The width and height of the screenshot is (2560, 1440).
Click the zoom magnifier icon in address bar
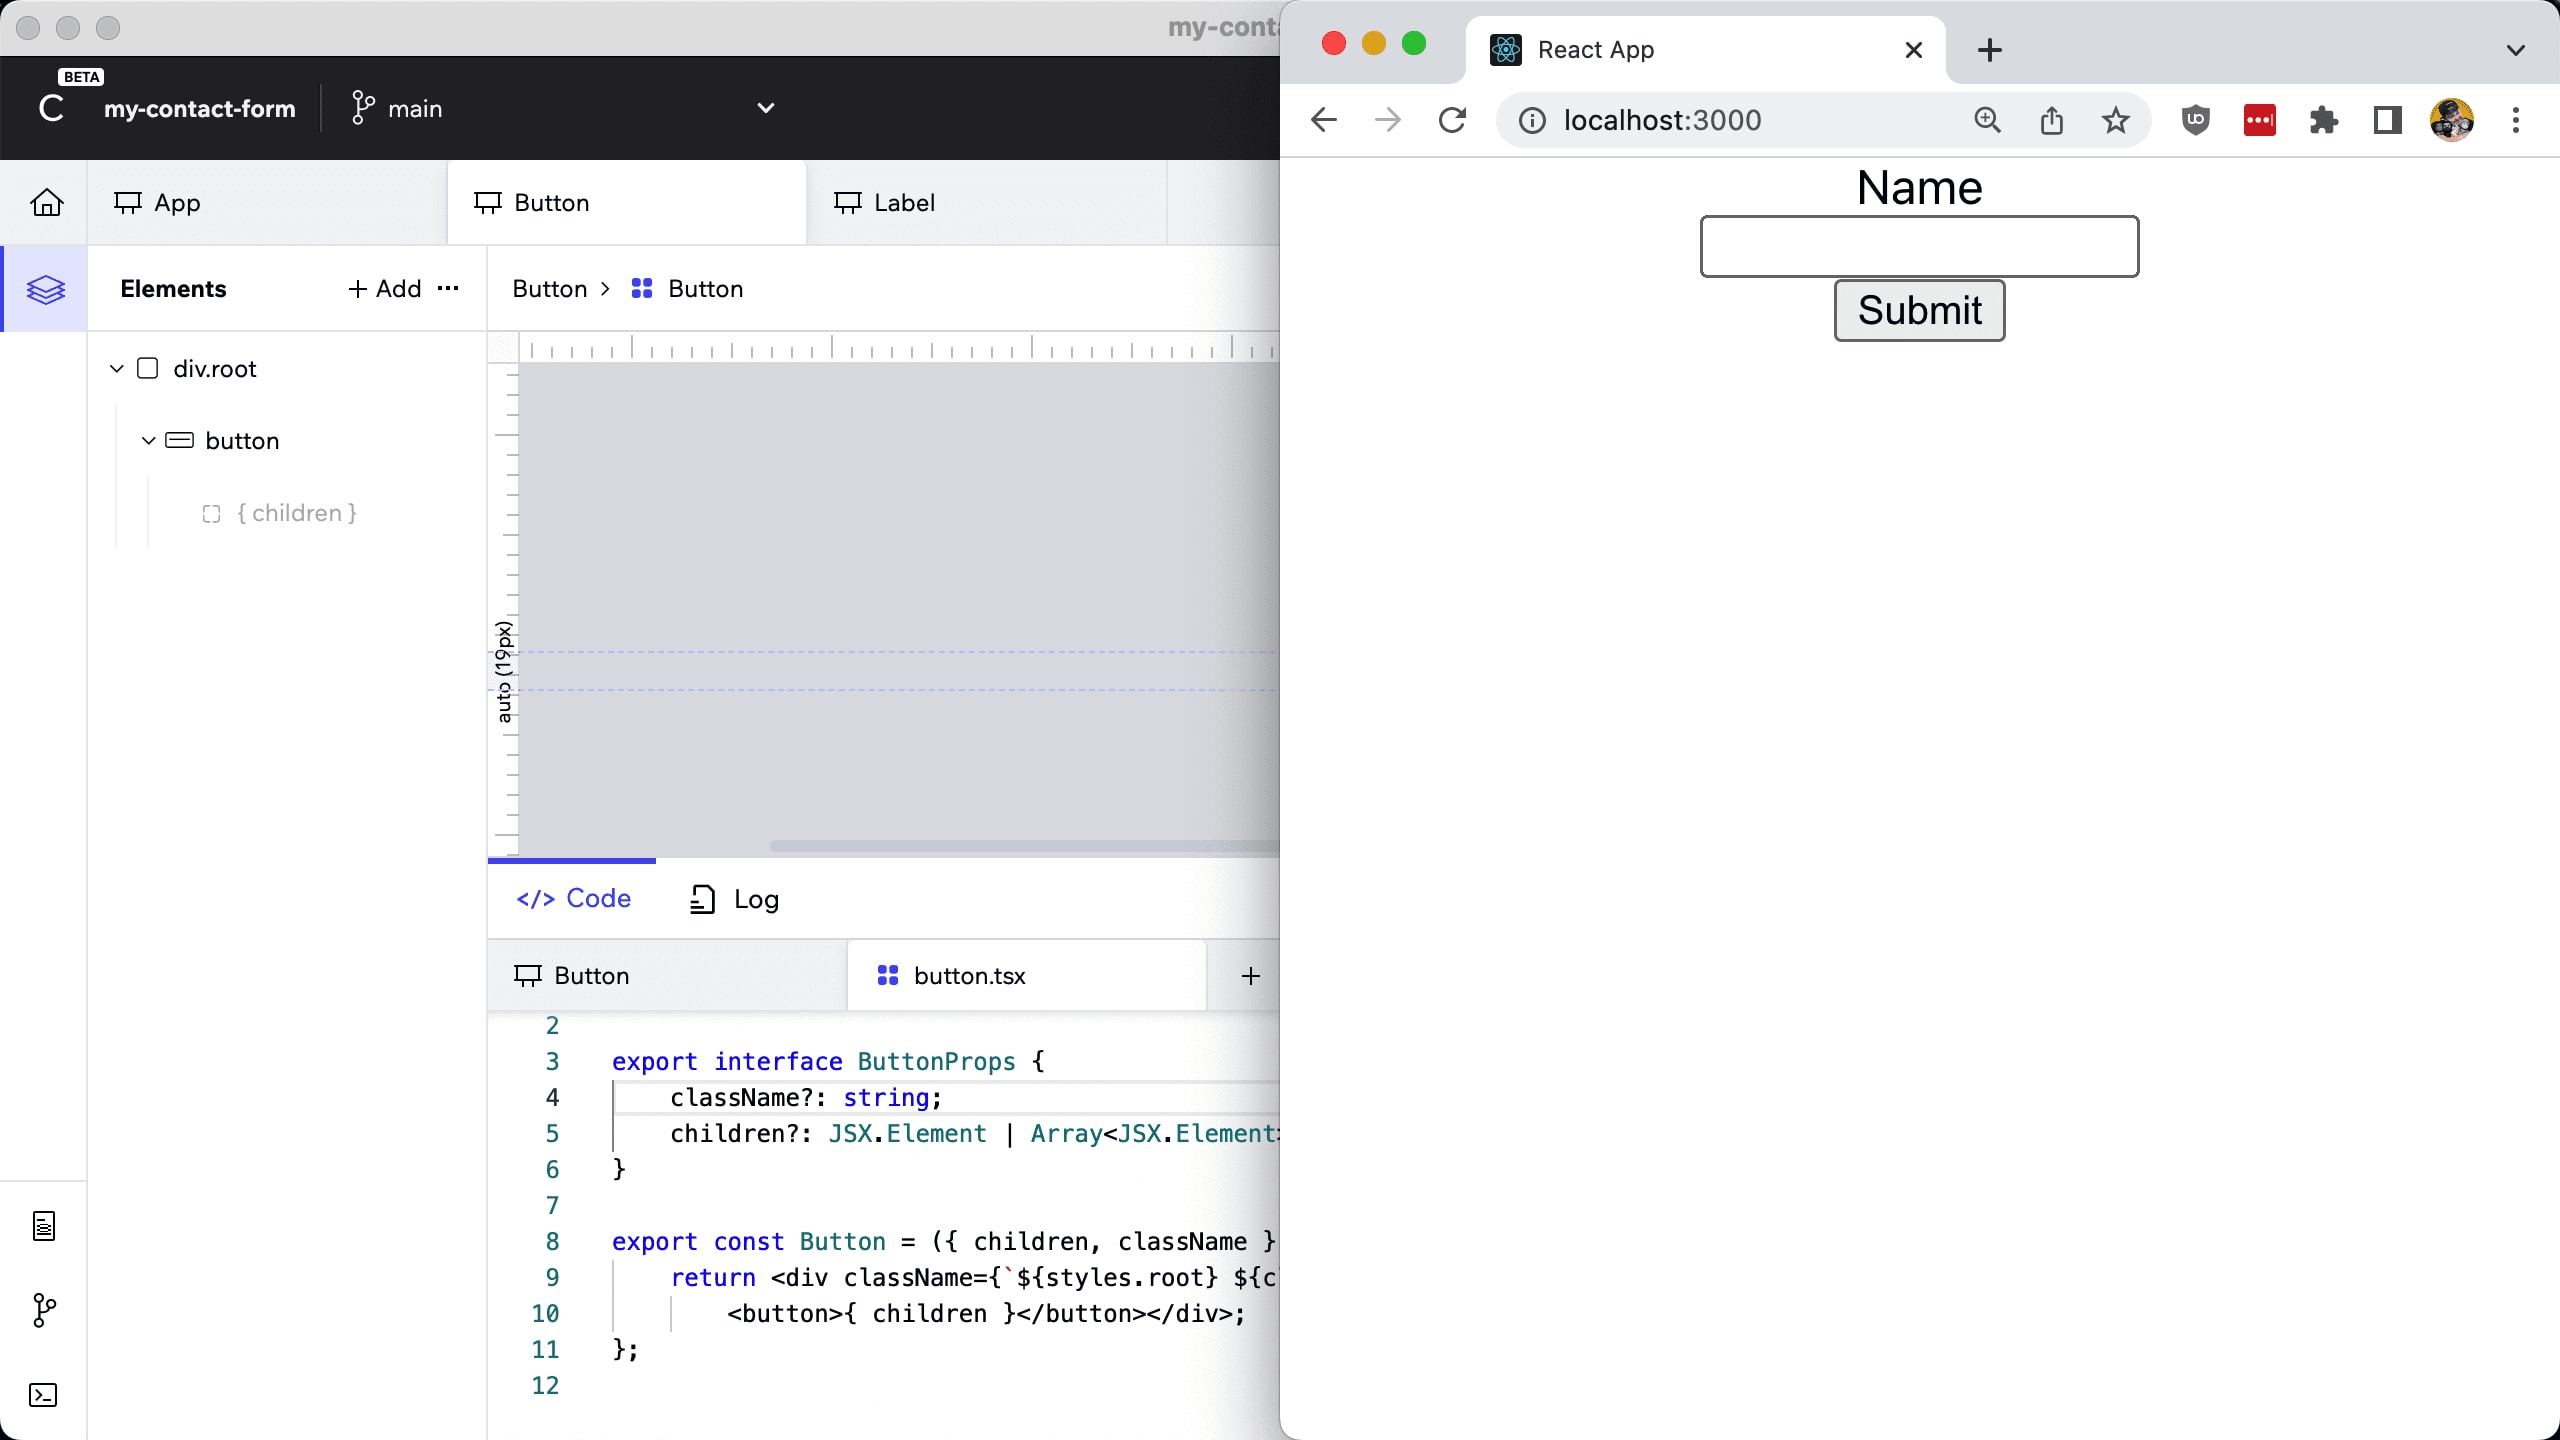1988,121
